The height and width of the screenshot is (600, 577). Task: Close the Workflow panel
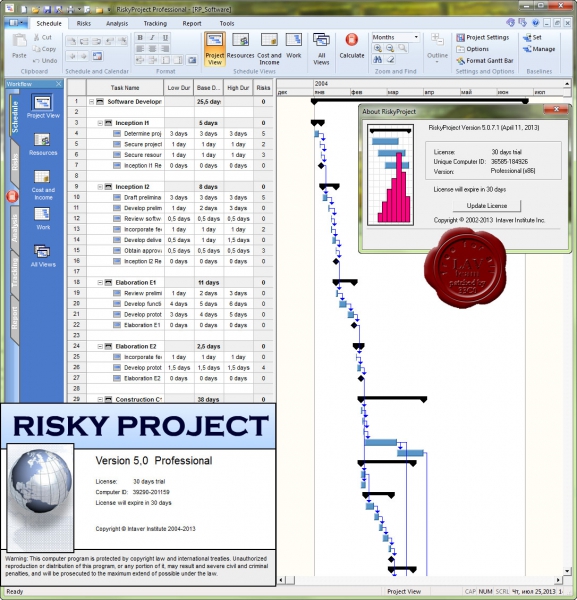point(59,84)
